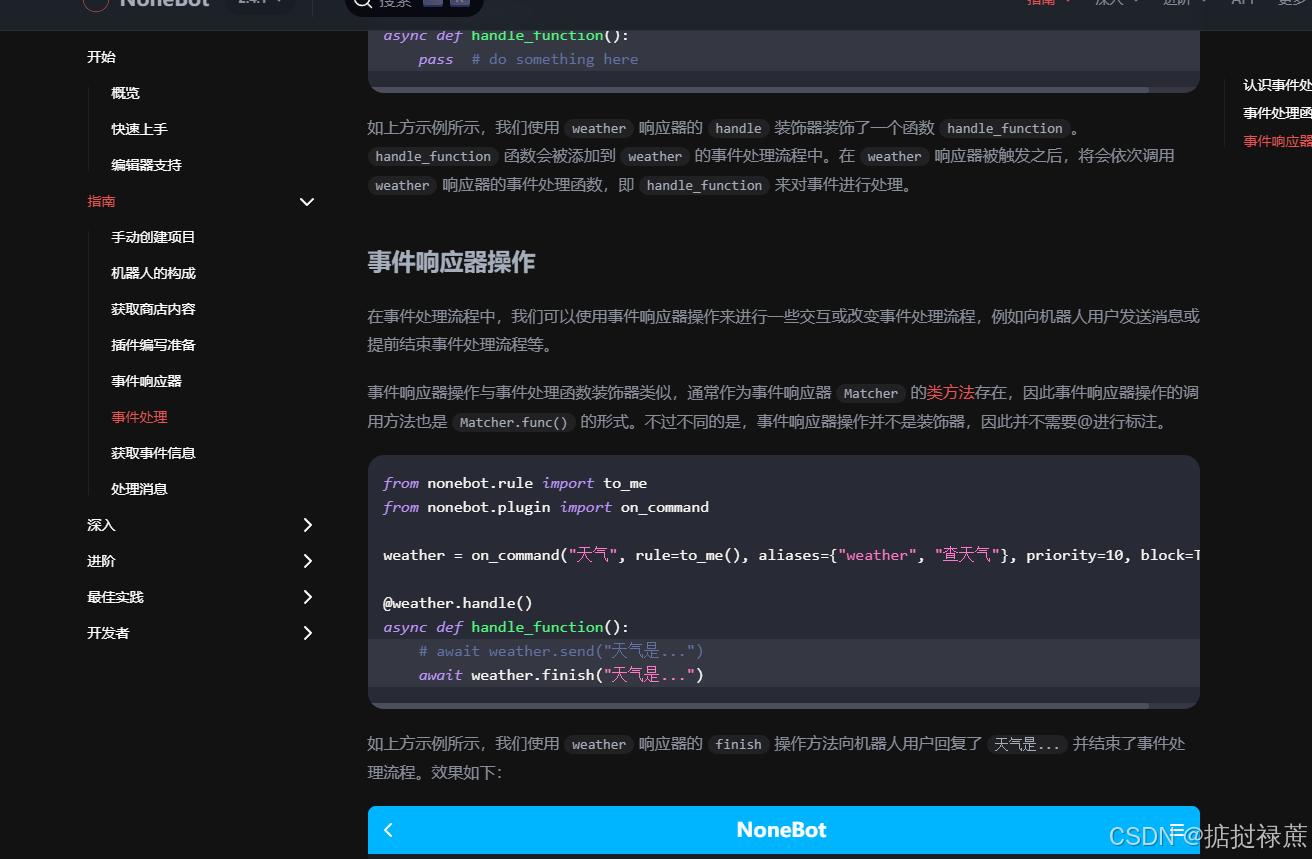Click the 最佳实践 sidebar category label
The height and width of the screenshot is (859, 1312).
click(115, 597)
